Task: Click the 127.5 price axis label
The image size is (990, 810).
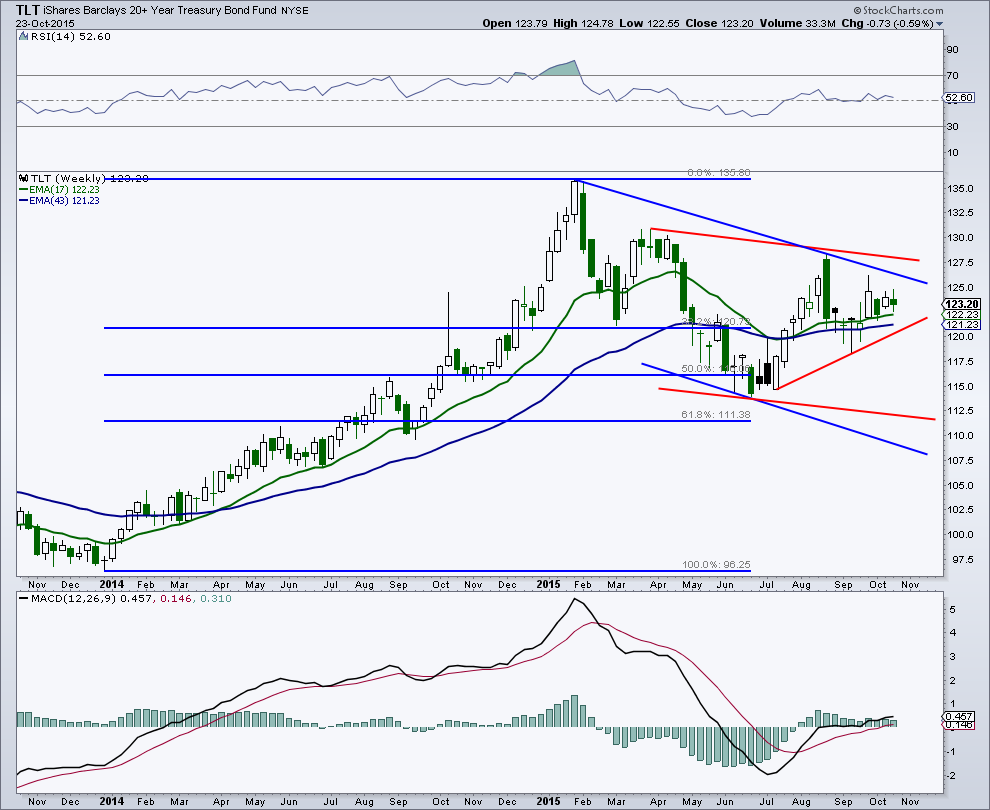Action: [x=960, y=263]
